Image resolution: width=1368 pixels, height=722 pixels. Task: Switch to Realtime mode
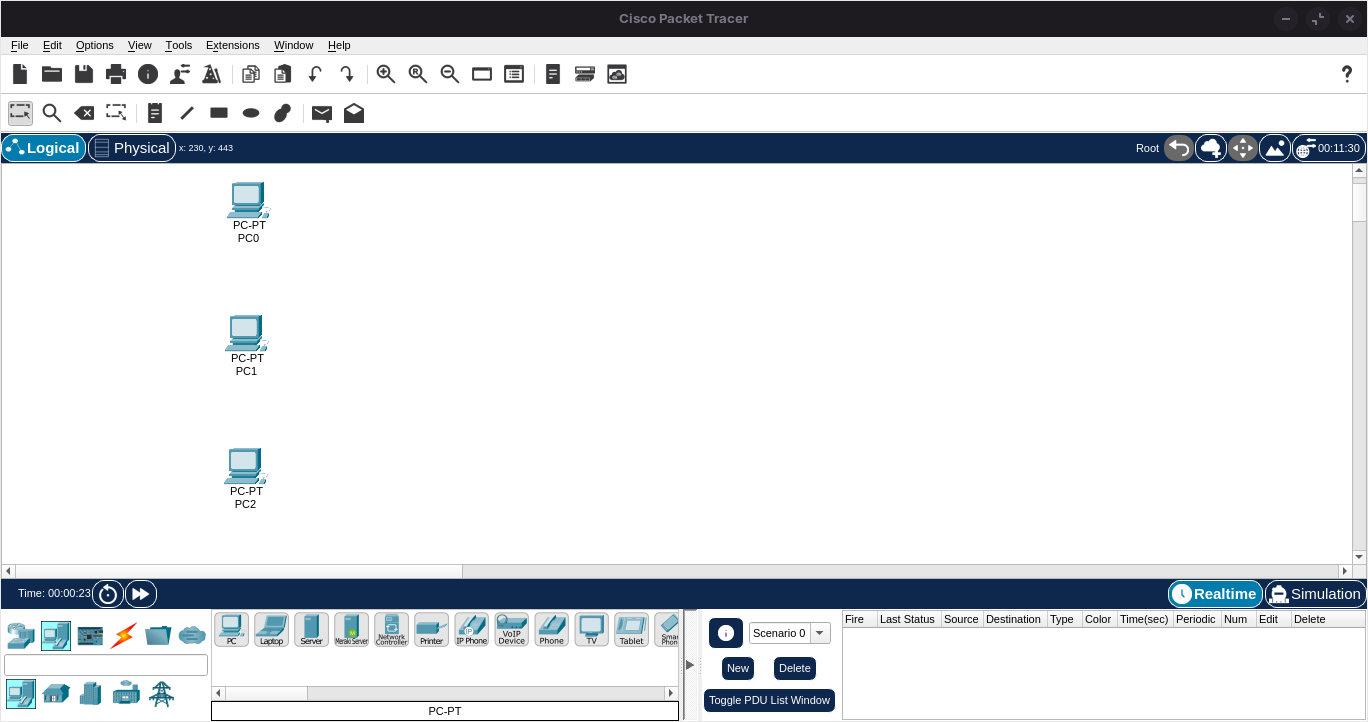click(x=1215, y=594)
